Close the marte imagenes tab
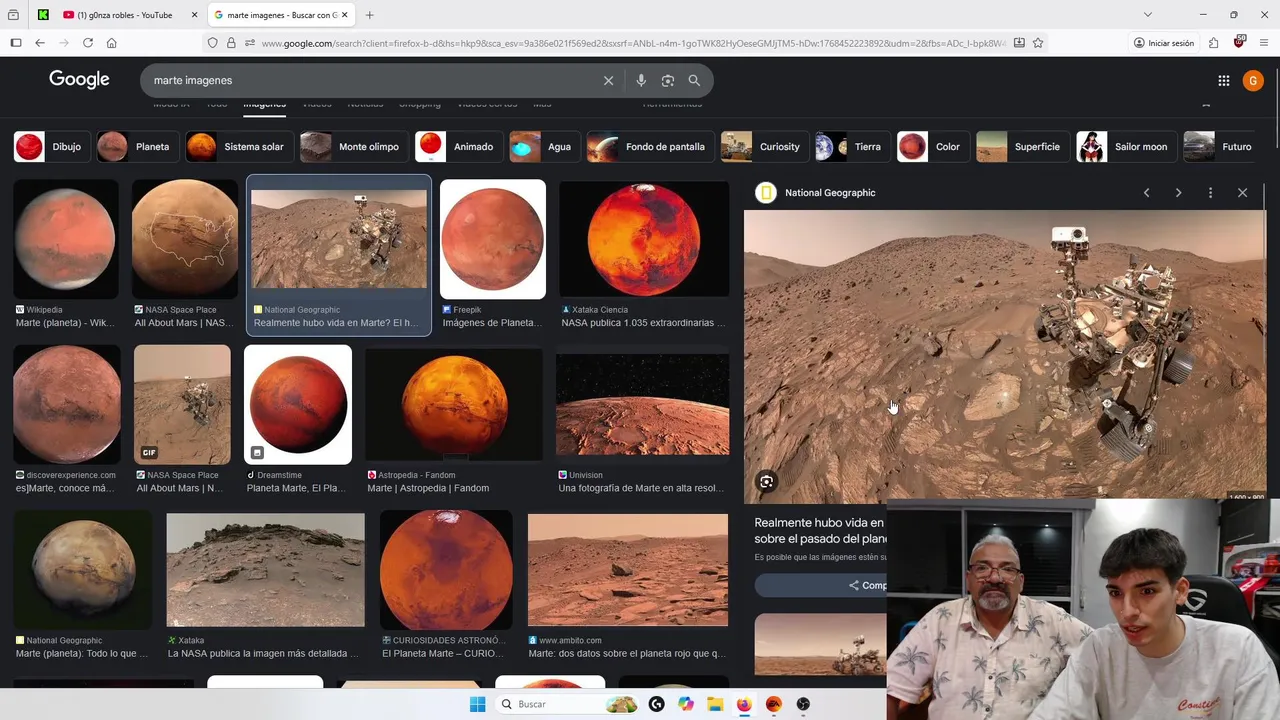 pyautogui.click(x=346, y=15)
